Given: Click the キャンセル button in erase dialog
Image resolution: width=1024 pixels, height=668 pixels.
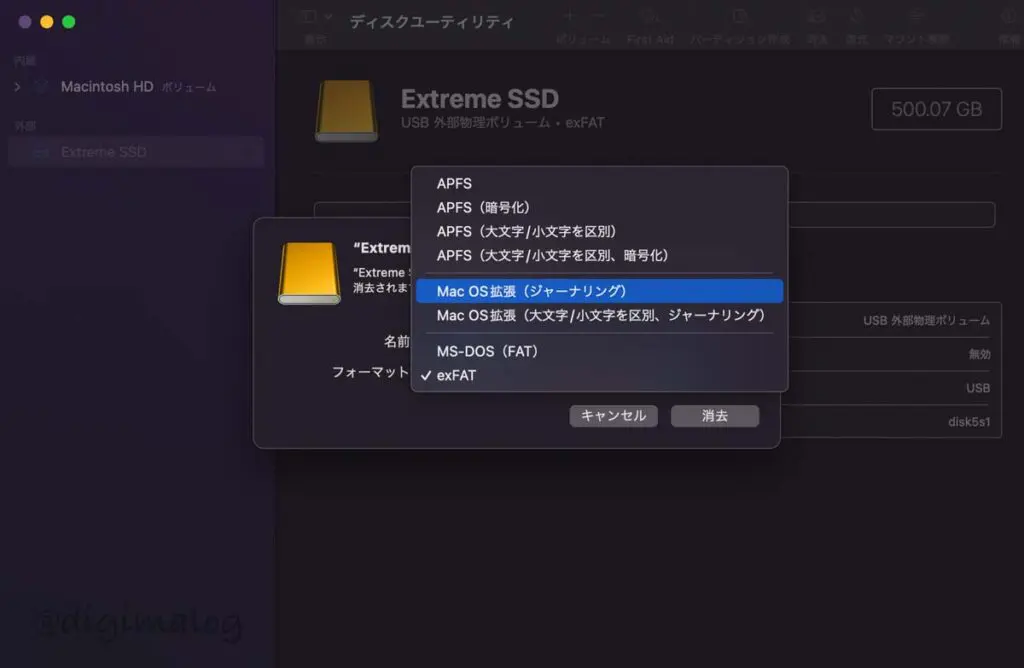Looking at the screenshot, I should click(x=613, y=416).
